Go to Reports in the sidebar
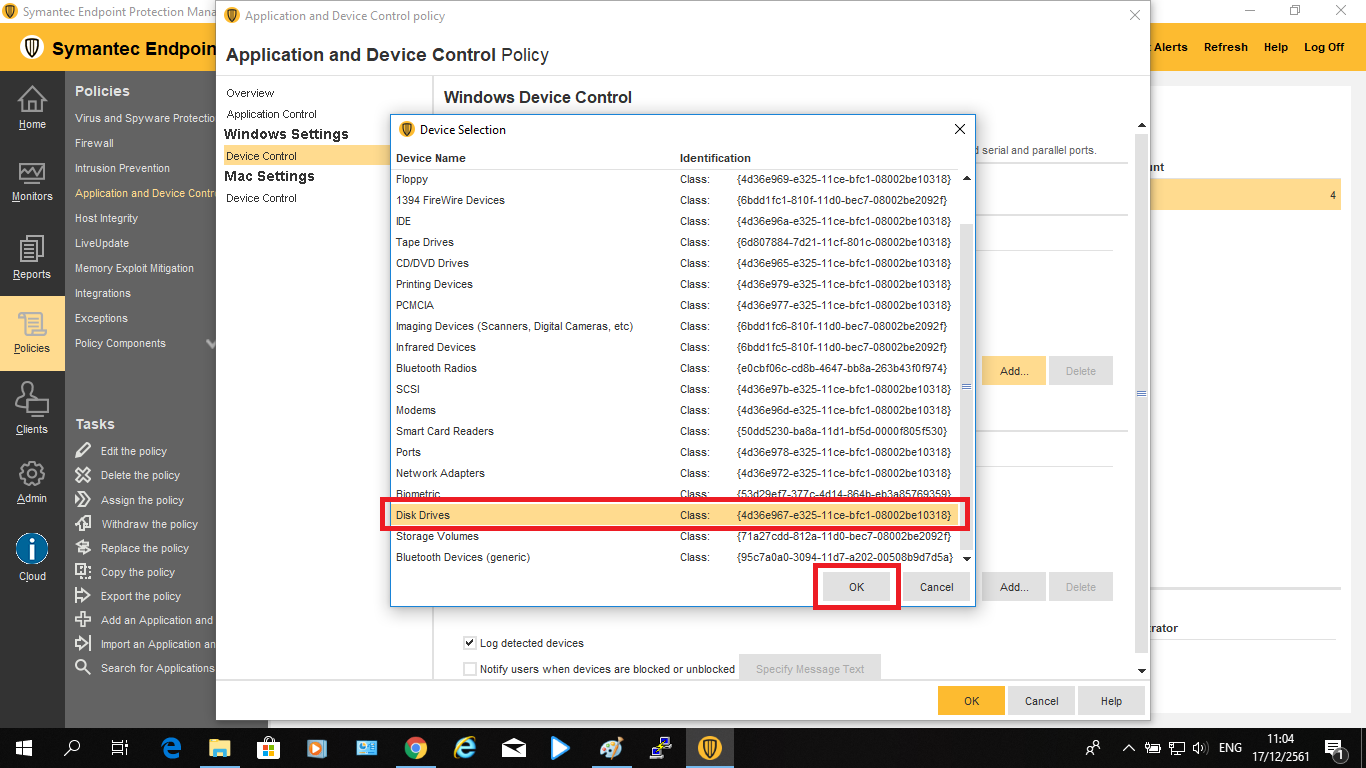Screen dimensions: 1366x768 [x=32, y=250]
